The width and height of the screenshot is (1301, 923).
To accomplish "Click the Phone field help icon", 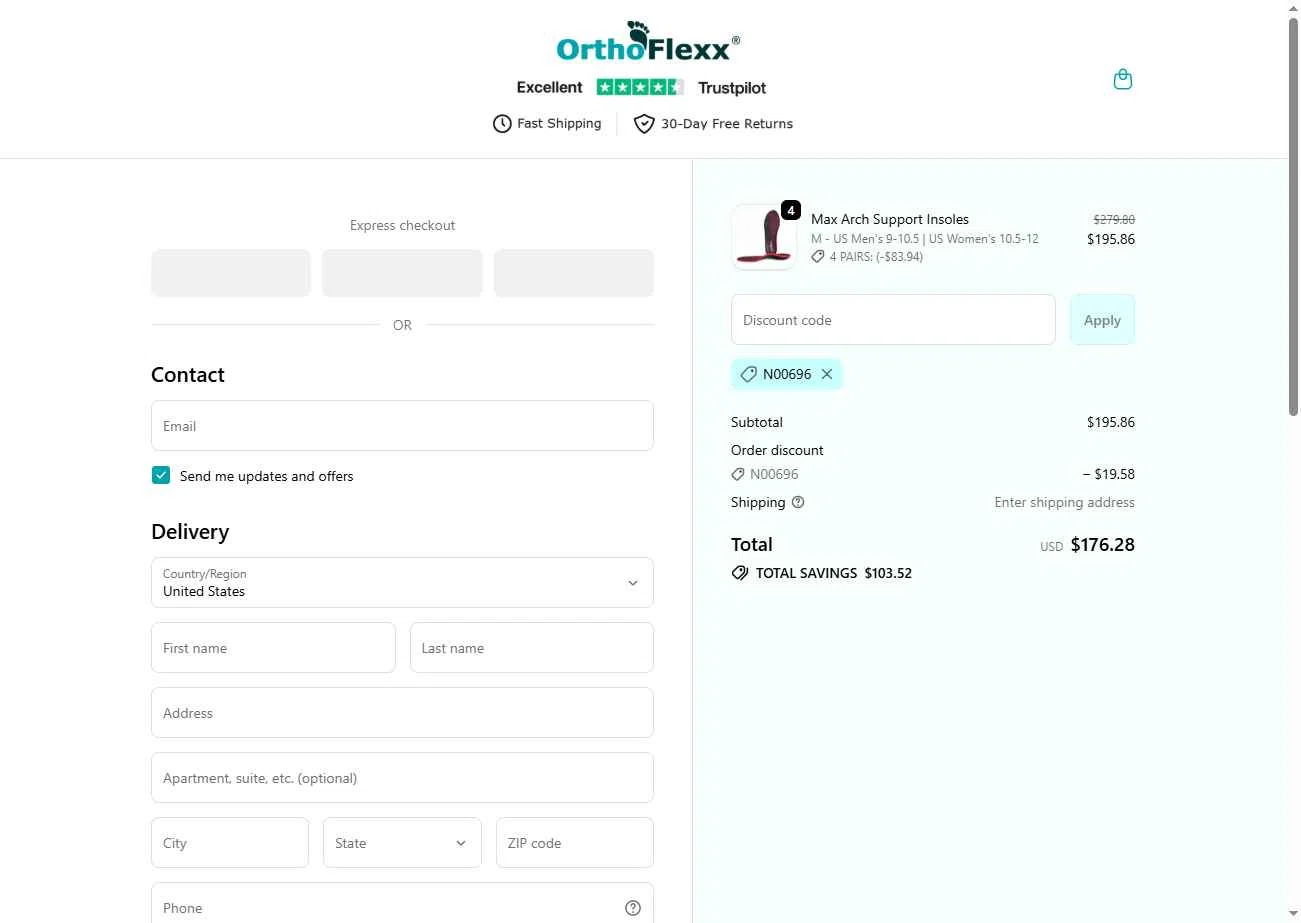I will point(633,908).
